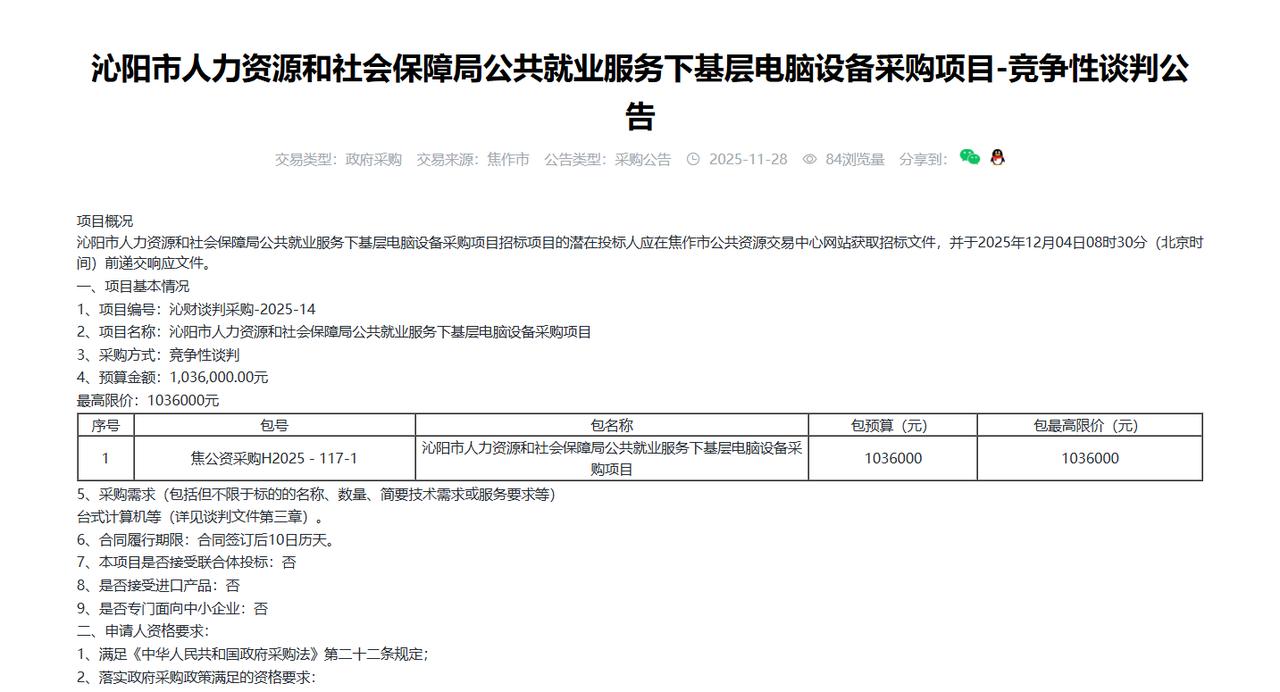Click 采购方式：竞争性谈判 line

tap(158, 355)
